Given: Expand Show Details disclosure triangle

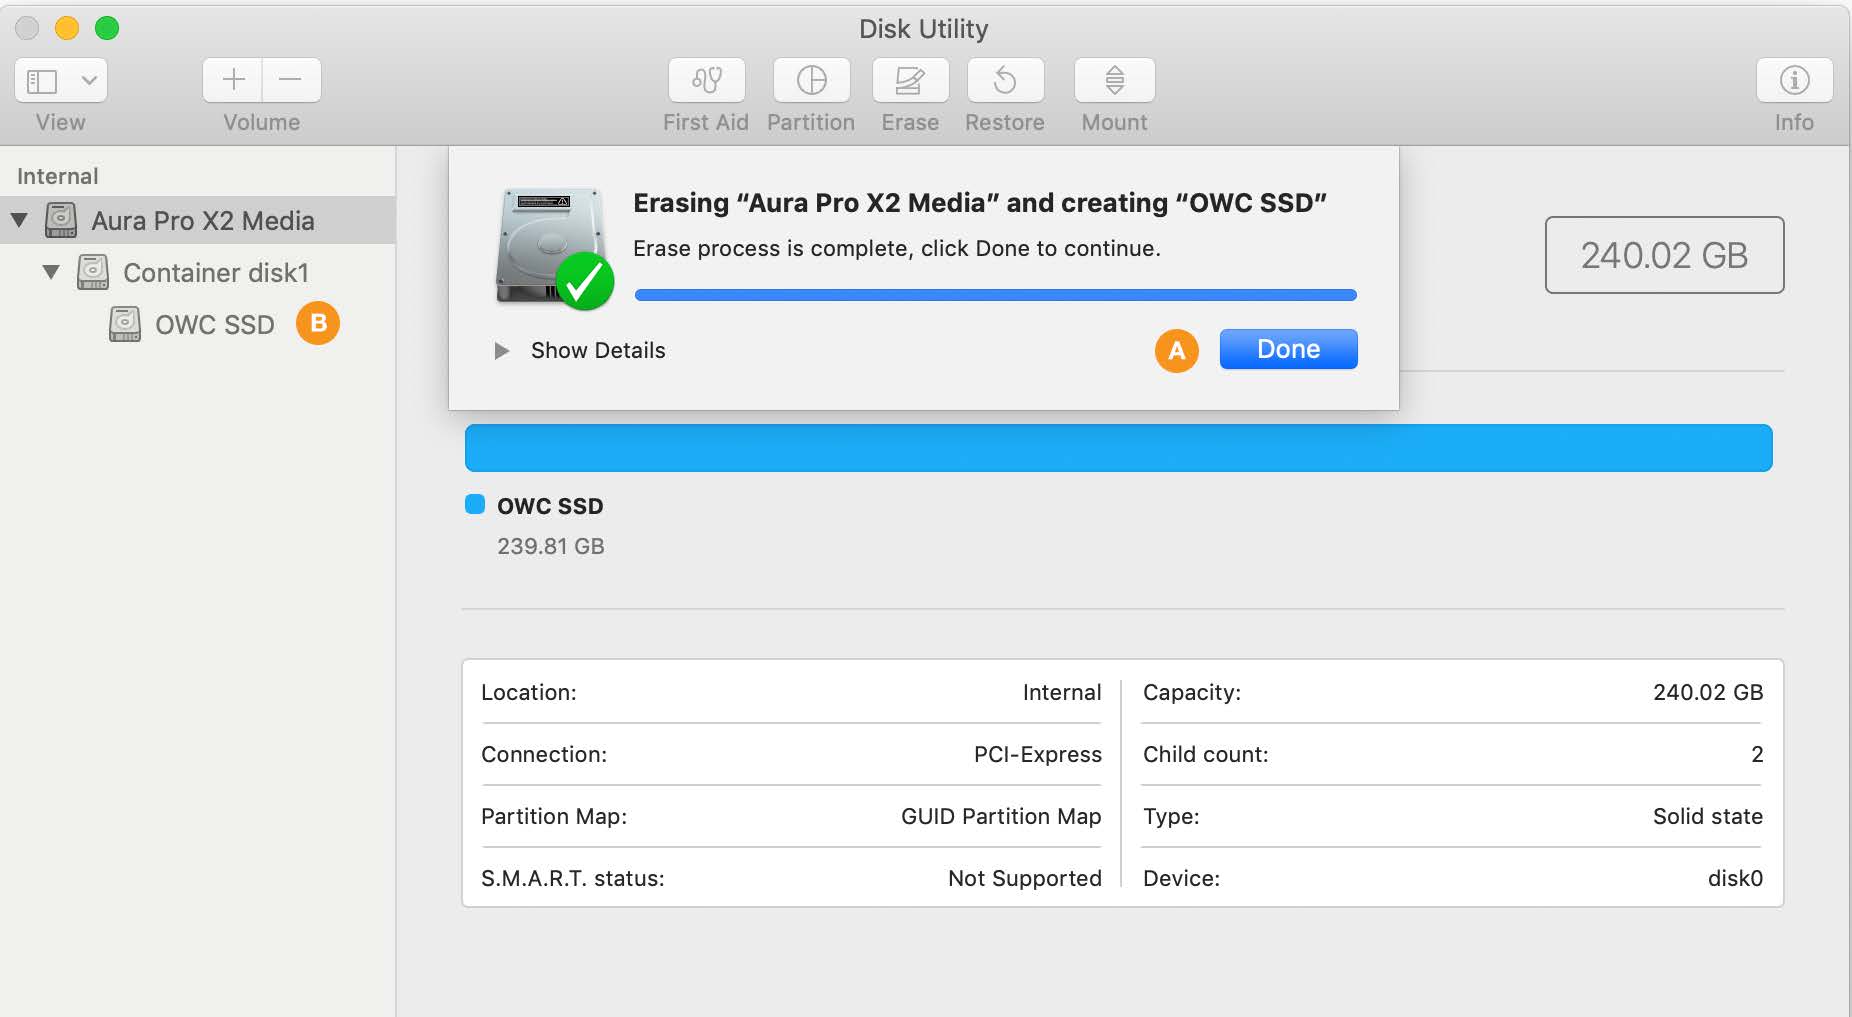Looking at the screenshot, I should (502, 351).
